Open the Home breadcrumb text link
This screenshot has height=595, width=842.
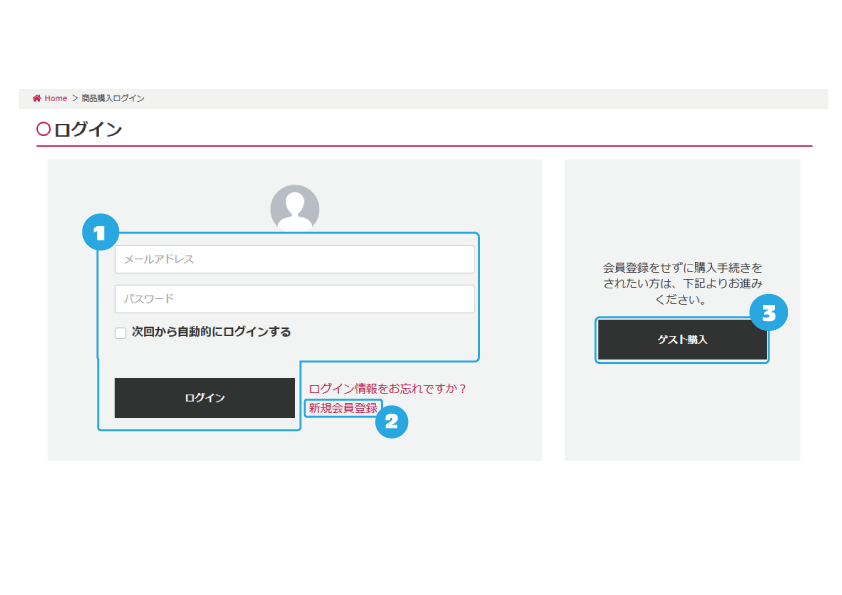pyautogui.click(x=55, y=98)
